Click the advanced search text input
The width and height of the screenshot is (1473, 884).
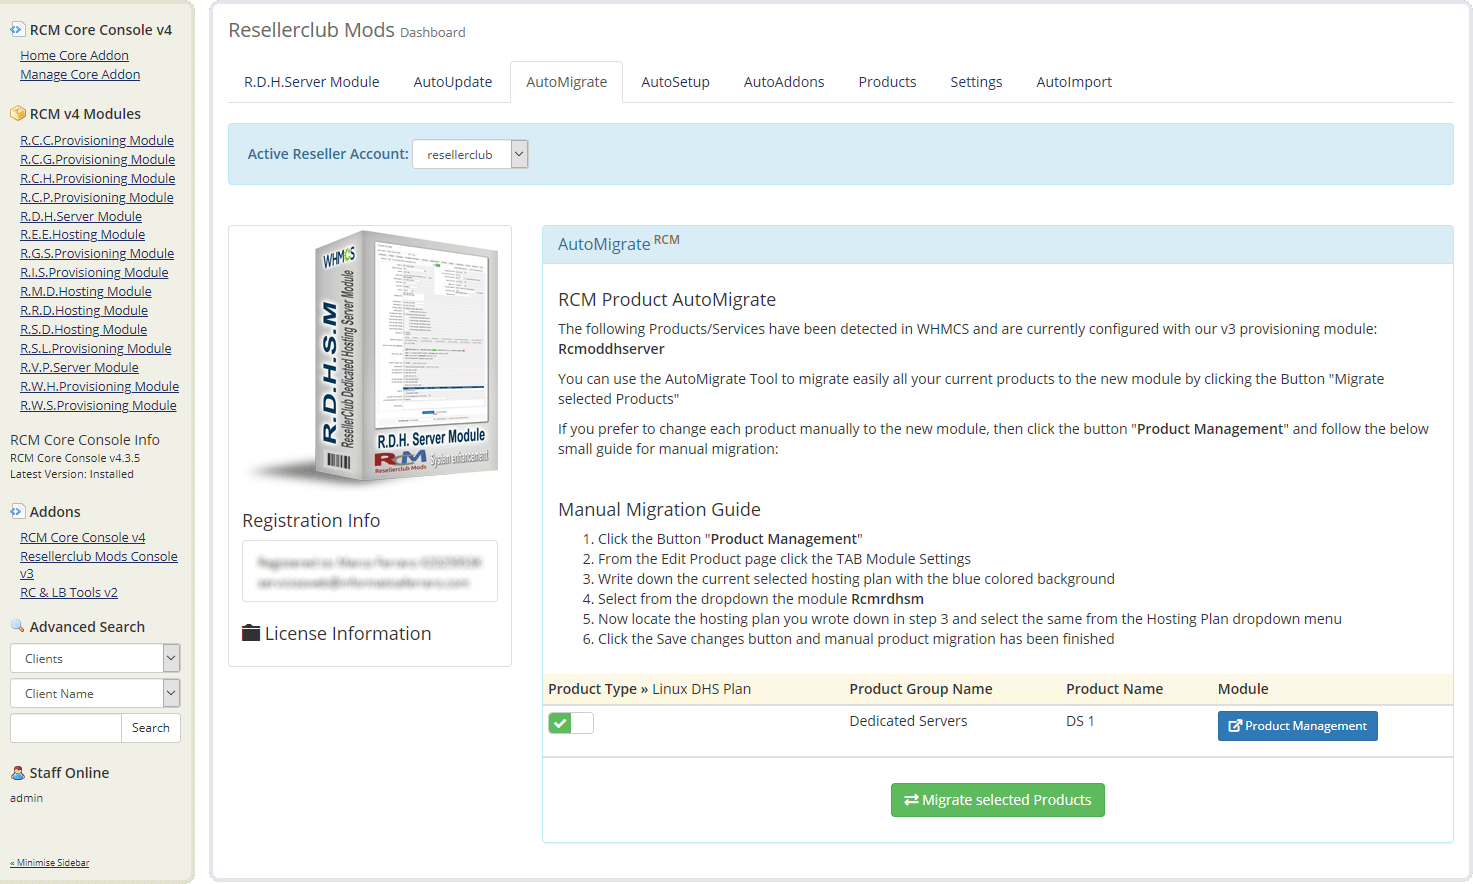coord(66,728)
